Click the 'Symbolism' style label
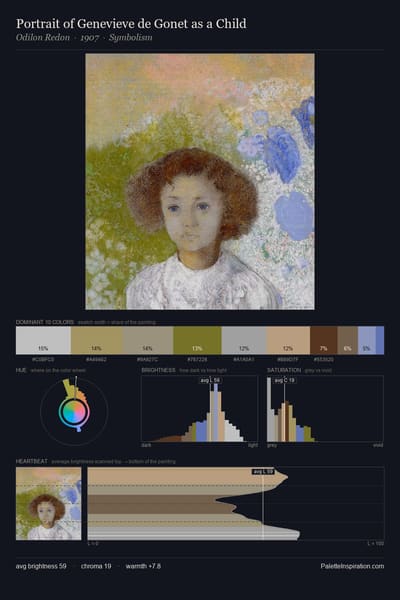This screenshot has width=400, height=600. coord(131,38)
